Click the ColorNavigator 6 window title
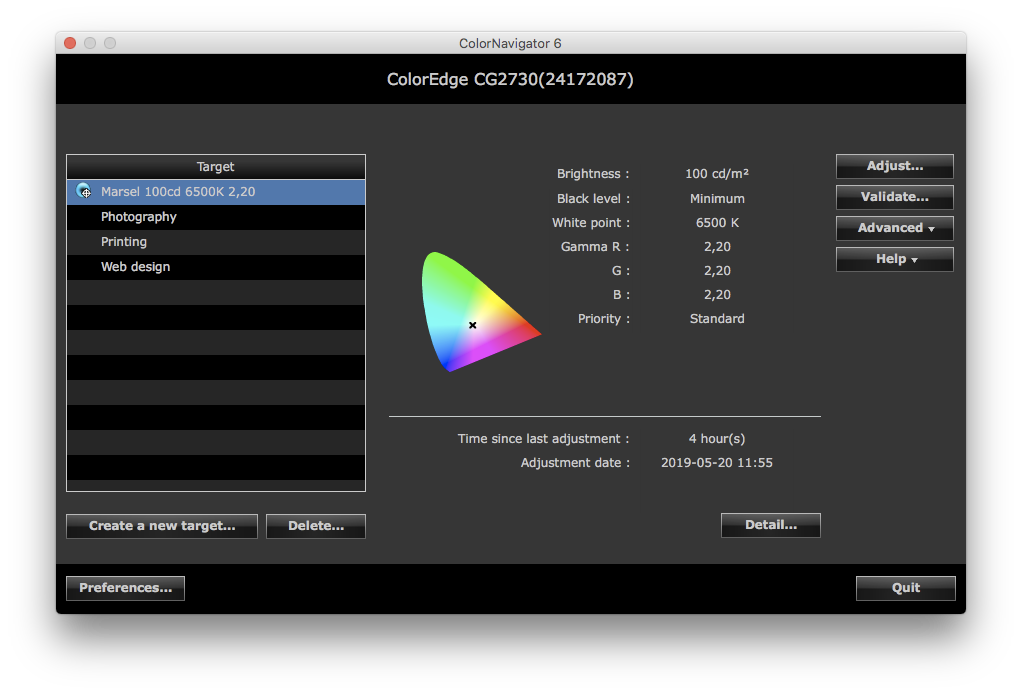Image resolution: width=1022 pixels, height=694 pixels. 510,44
